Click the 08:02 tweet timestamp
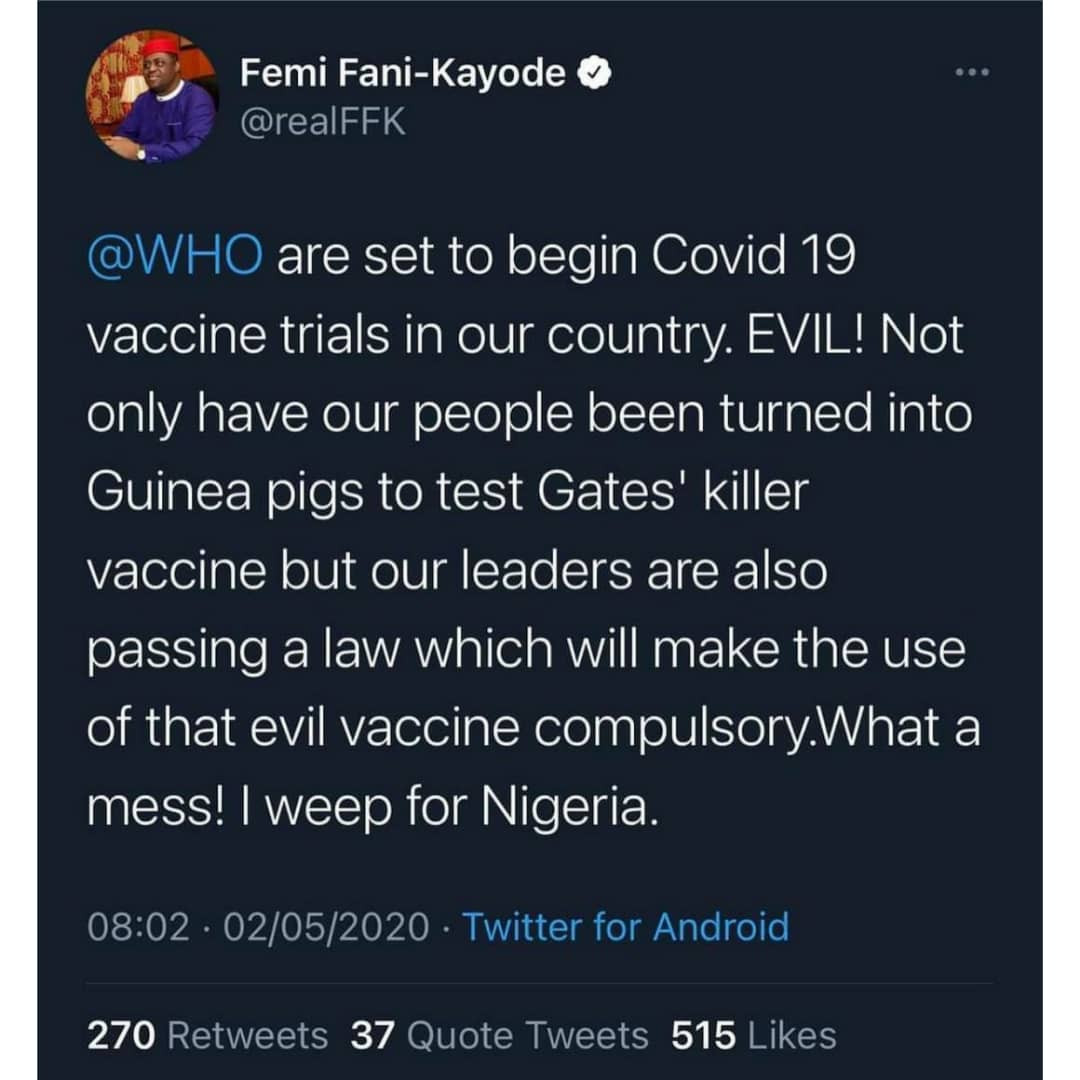Screen dimensions: 1080x1080 (139, 926)
